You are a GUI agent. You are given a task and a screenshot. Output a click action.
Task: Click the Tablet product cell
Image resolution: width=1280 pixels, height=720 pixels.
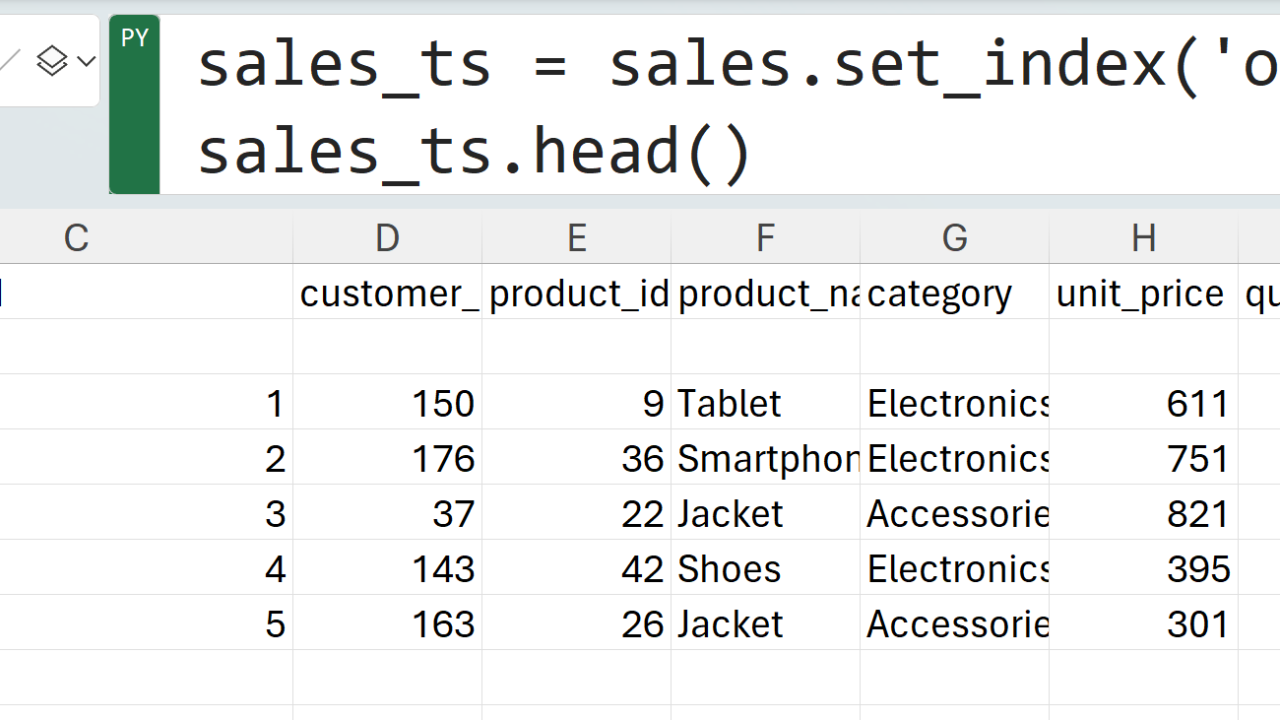coord(765,403)
